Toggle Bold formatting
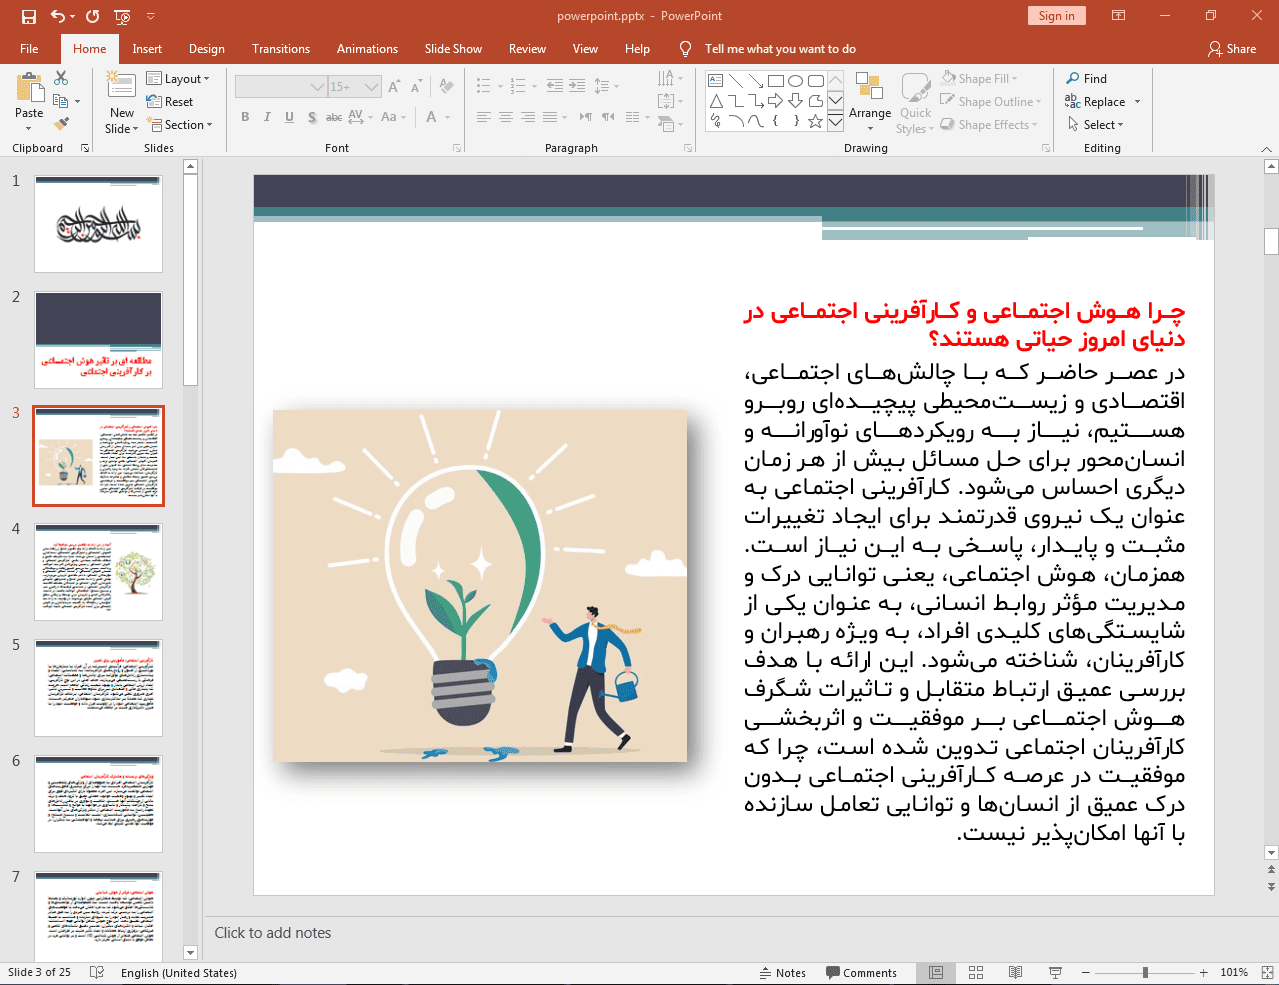The image size is (1279, 985). tap(245, 117)
